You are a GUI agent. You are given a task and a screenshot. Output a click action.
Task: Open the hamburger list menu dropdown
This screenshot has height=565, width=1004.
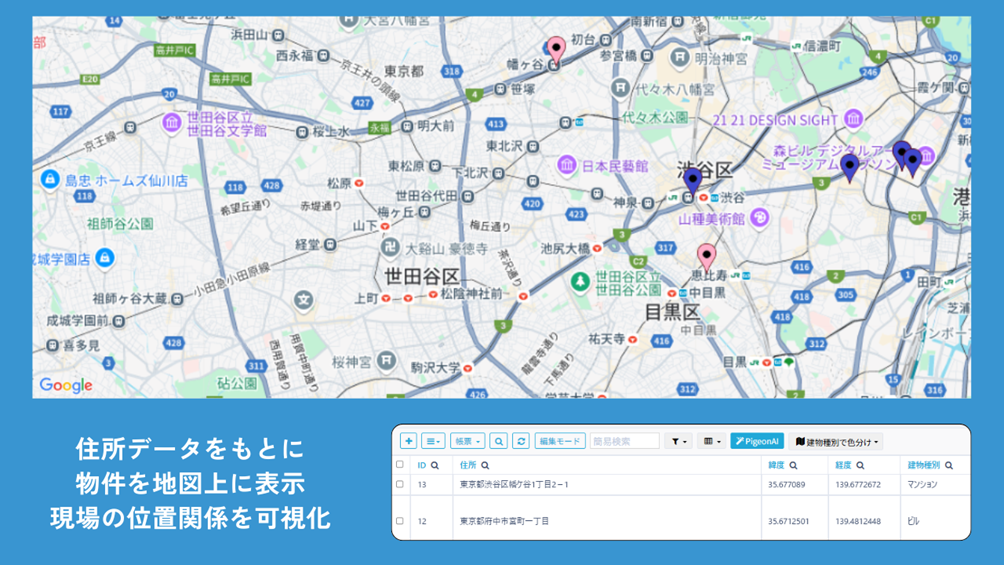pyautogui.click(x=433, y=441)
